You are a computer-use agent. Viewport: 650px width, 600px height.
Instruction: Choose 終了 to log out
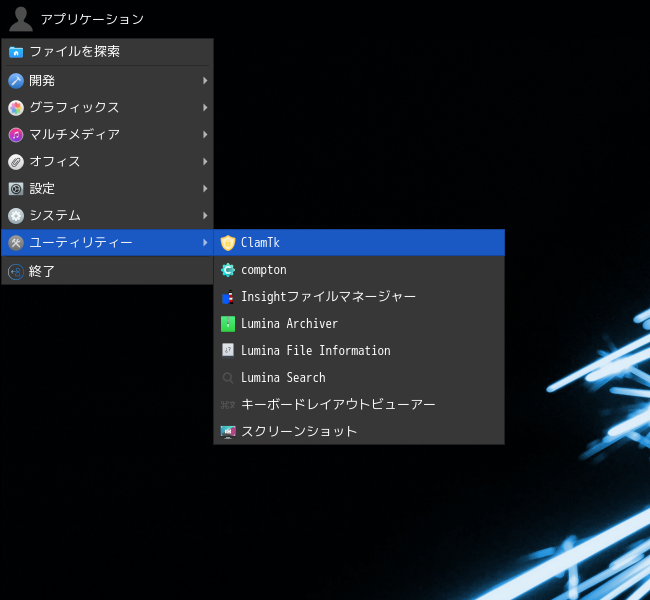(107, 271)
